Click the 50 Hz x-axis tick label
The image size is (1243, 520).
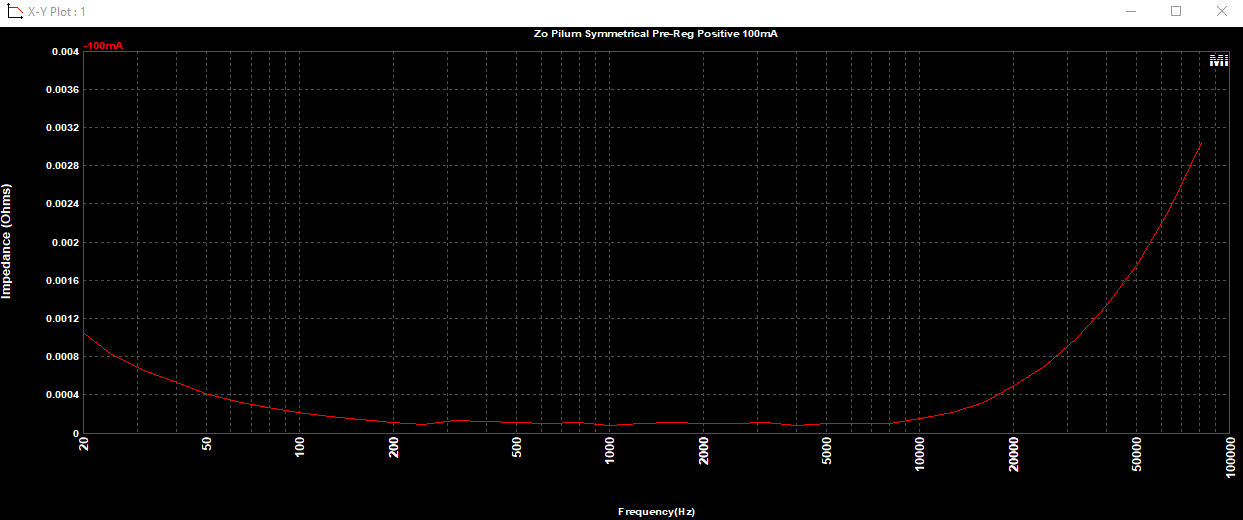coord(207,444)
